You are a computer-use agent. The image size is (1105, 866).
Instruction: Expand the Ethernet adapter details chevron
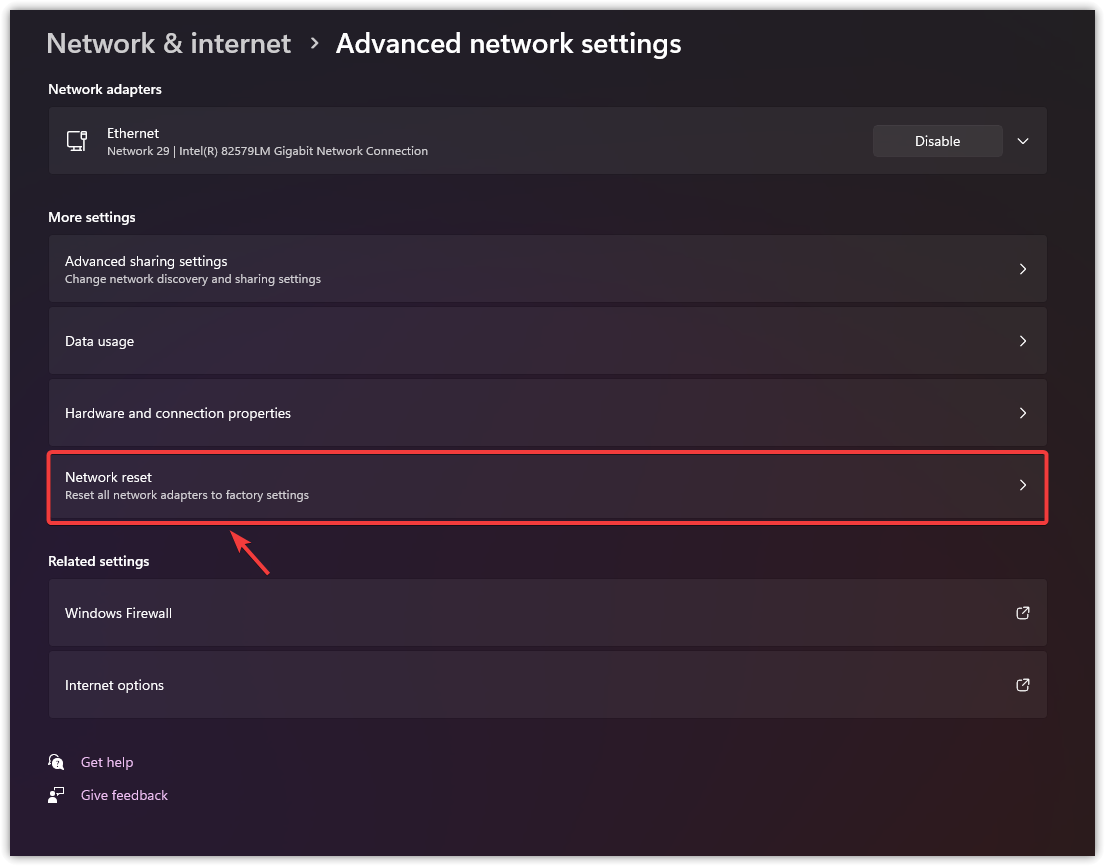click(x=1022, y=141)
